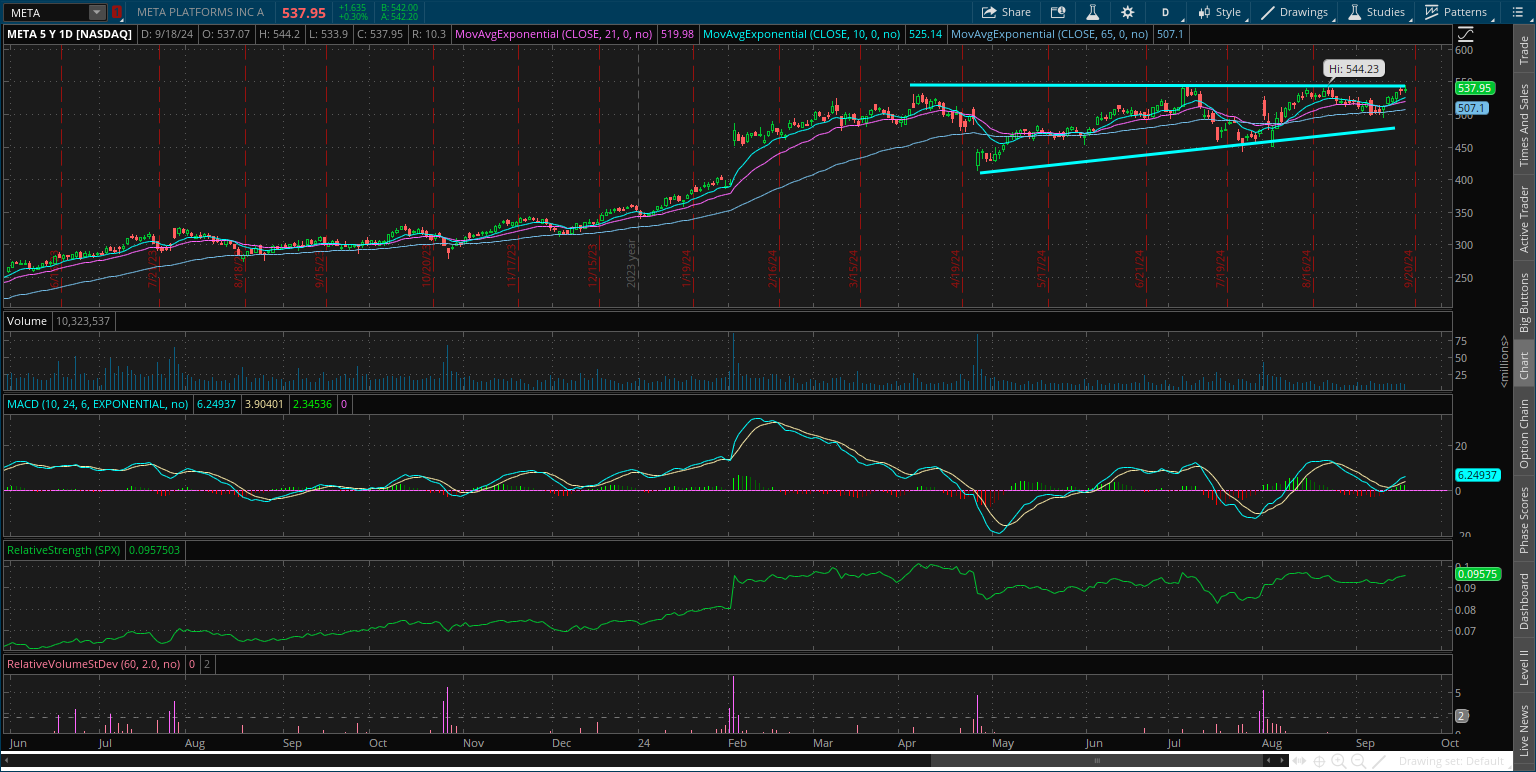
Task: Open the Phase Scores side tab
Action: (x=1524, y=519)
